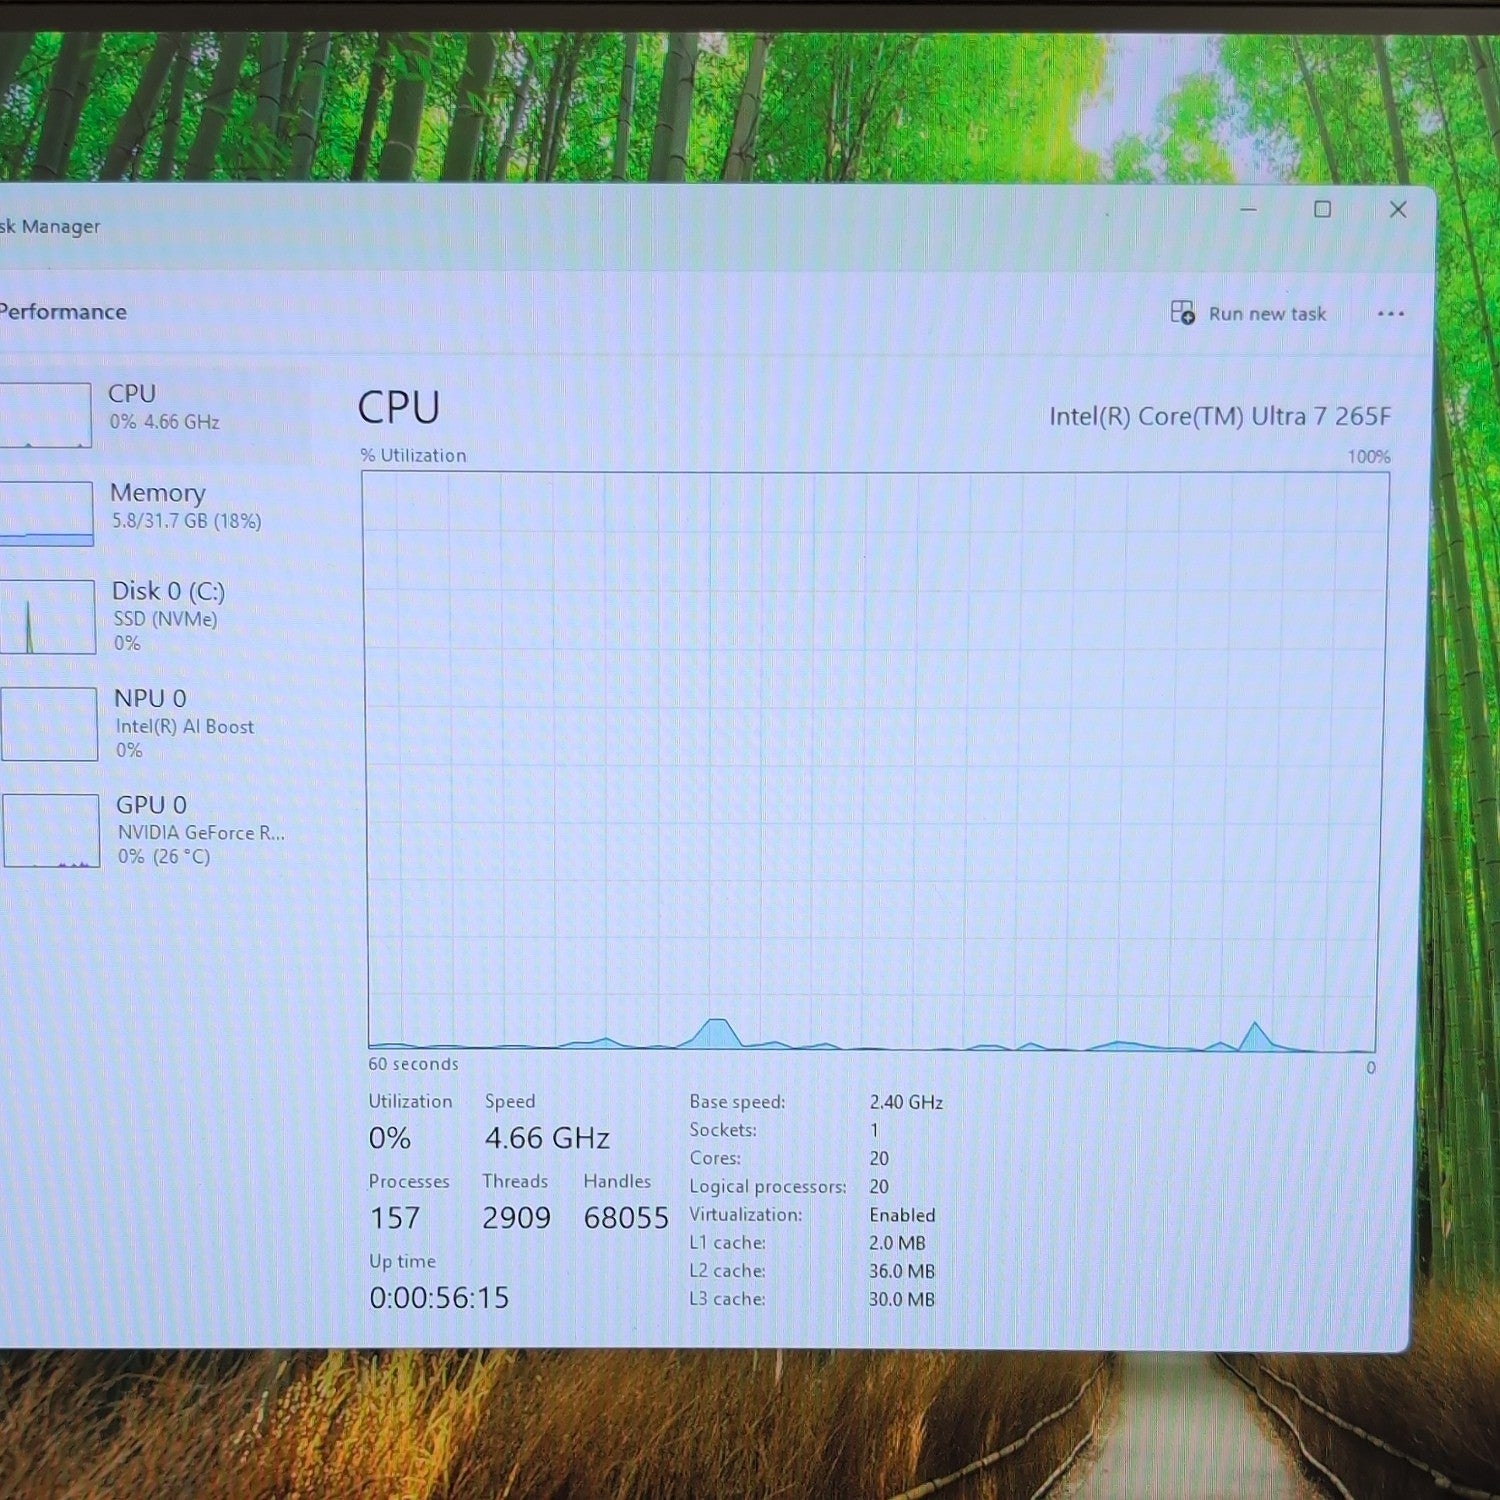Viewport: 1500px width, 1500px height.
Task: Click the CPU utilization graph area
Action: point(875,761)
